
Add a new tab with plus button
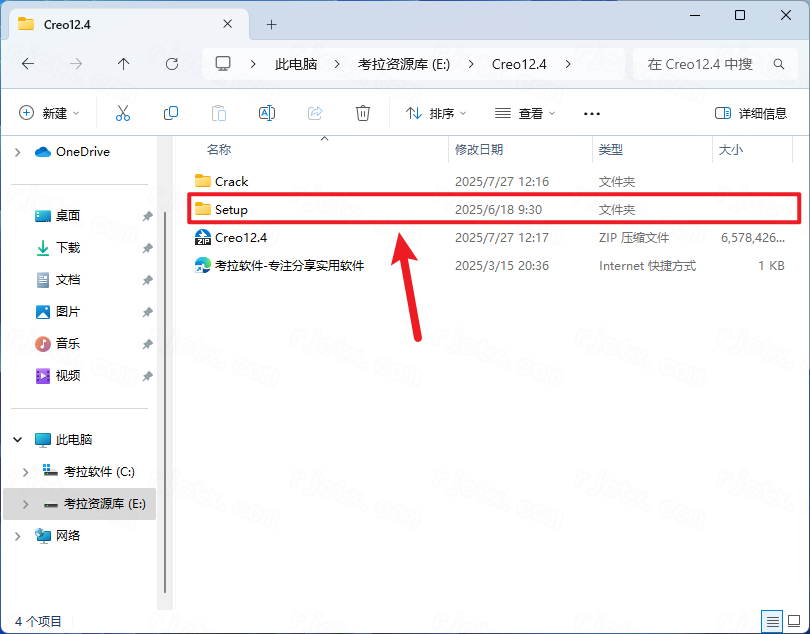click(272, 24)
